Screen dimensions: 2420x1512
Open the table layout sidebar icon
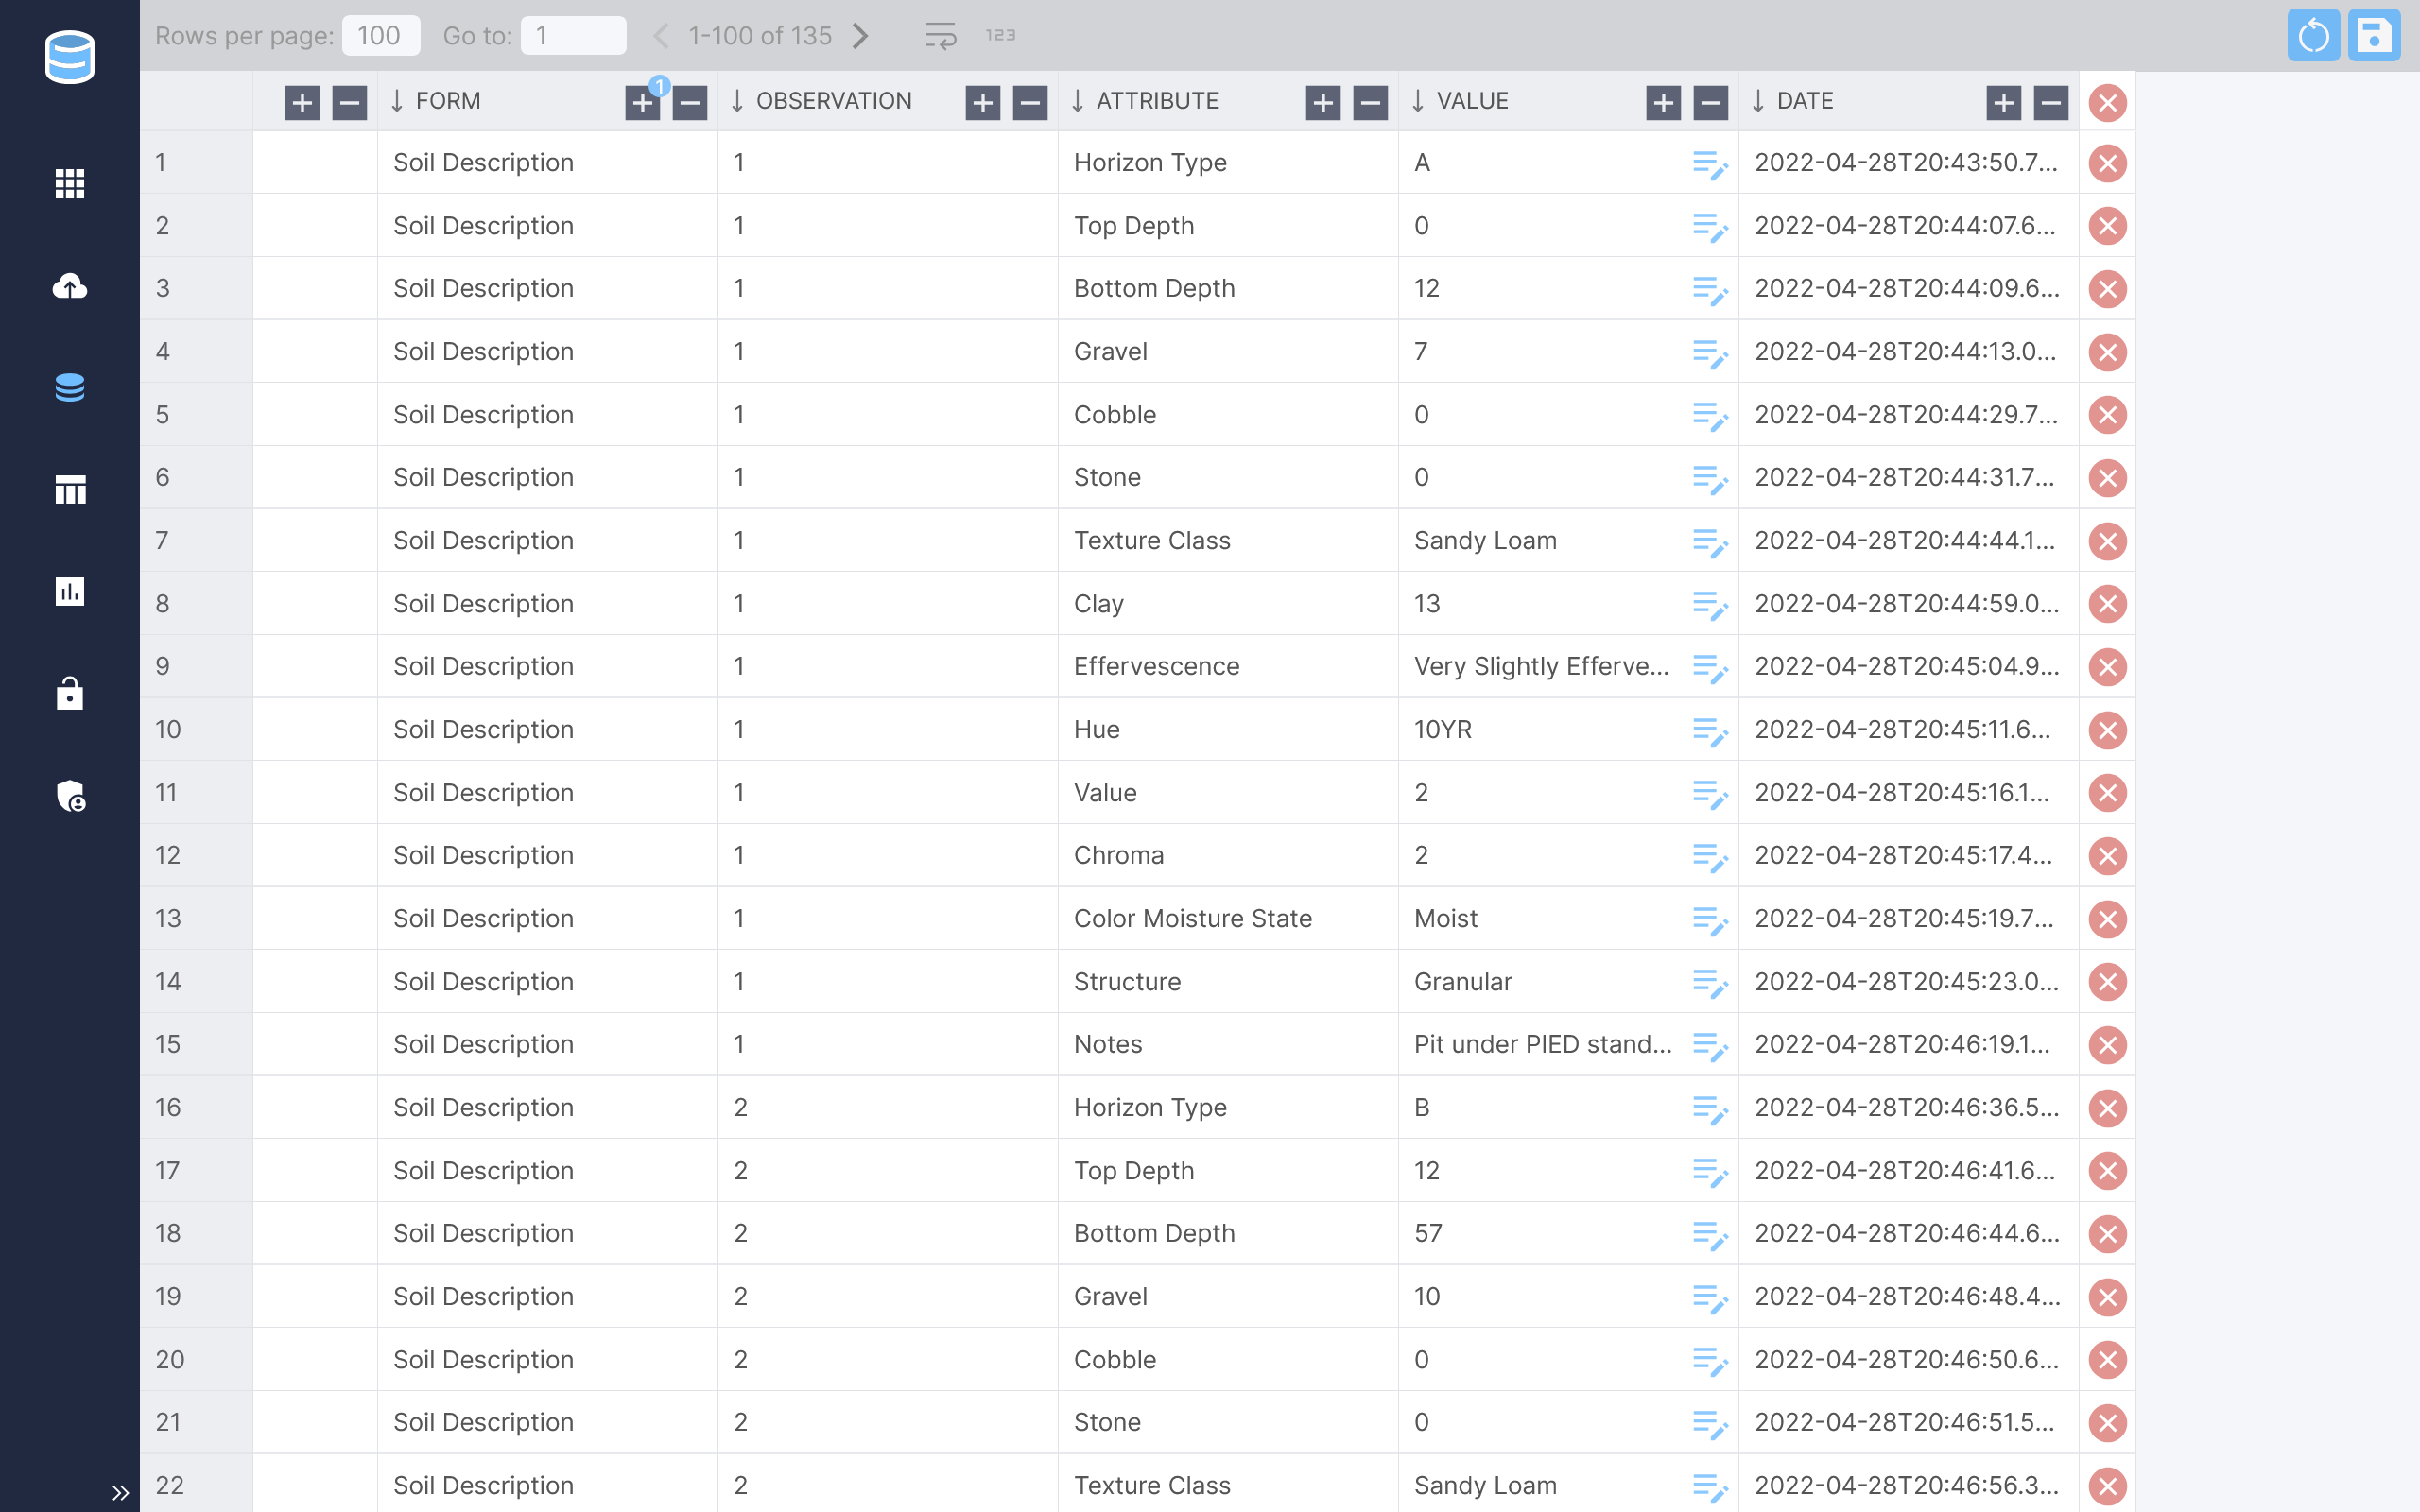(69, 490)
